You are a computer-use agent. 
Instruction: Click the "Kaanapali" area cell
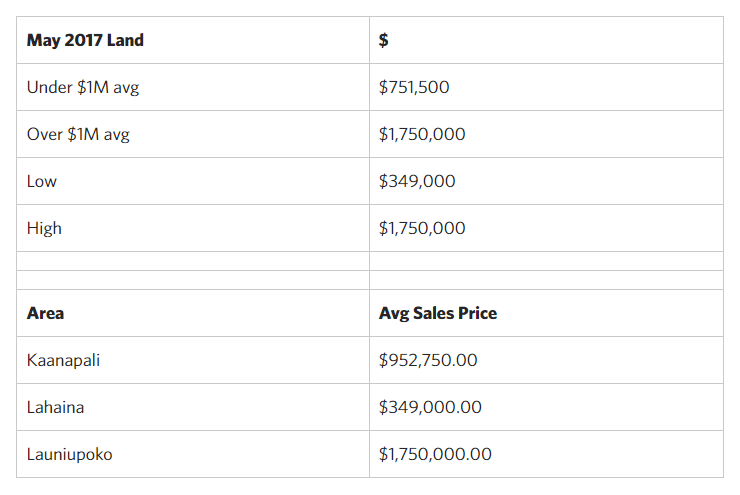[63, 360]
